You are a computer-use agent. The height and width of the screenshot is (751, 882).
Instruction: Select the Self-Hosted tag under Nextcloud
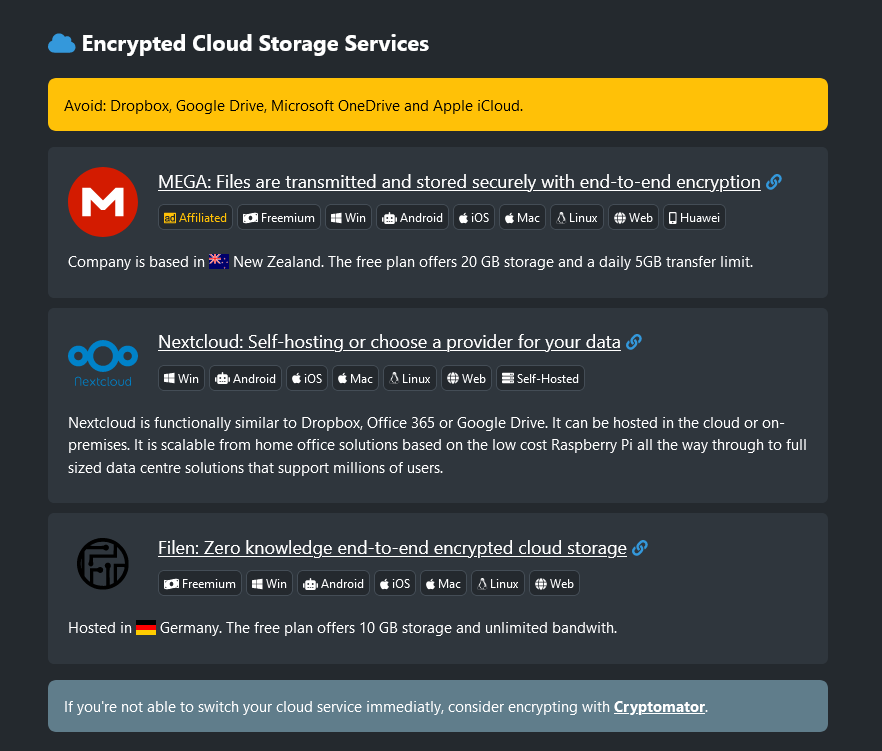pyautogui.click(x=540, y=378)
